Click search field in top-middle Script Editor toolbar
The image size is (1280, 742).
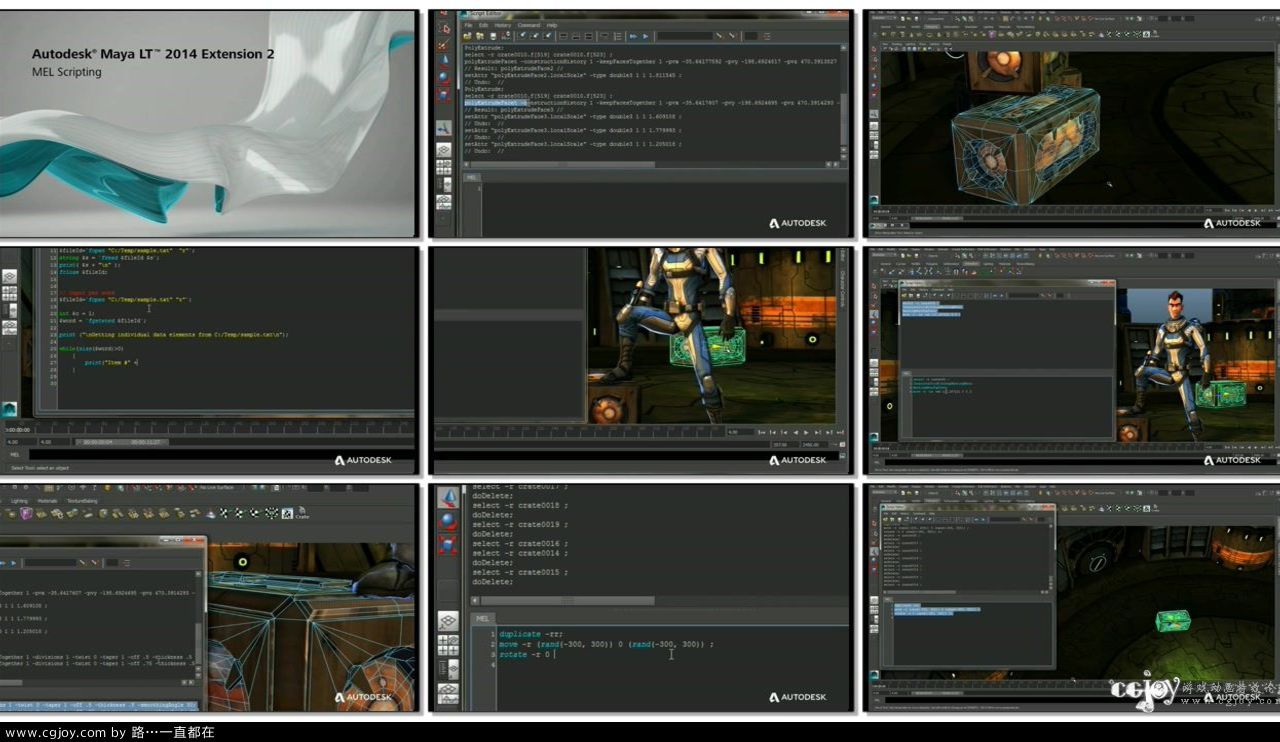coord(685,36)
